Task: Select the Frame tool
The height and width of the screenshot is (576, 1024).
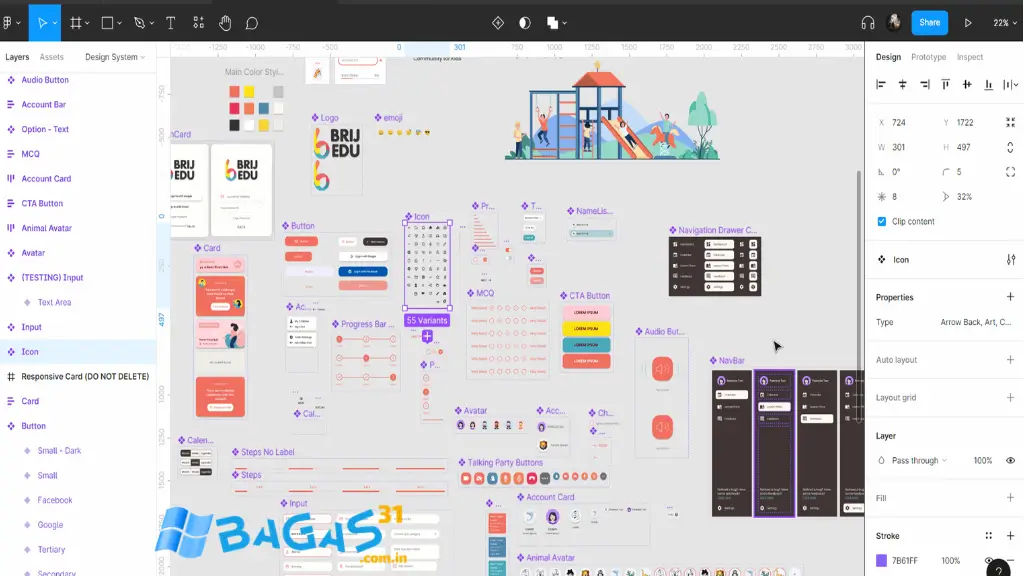Action: [76, 21]
